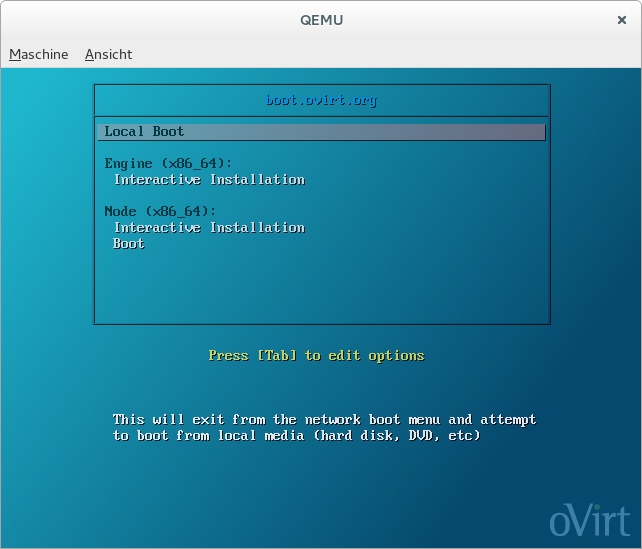Viewport: 642px width, 549px height.
Task: Click the oVirt logo watermark
Action: (x=589, y=520)
